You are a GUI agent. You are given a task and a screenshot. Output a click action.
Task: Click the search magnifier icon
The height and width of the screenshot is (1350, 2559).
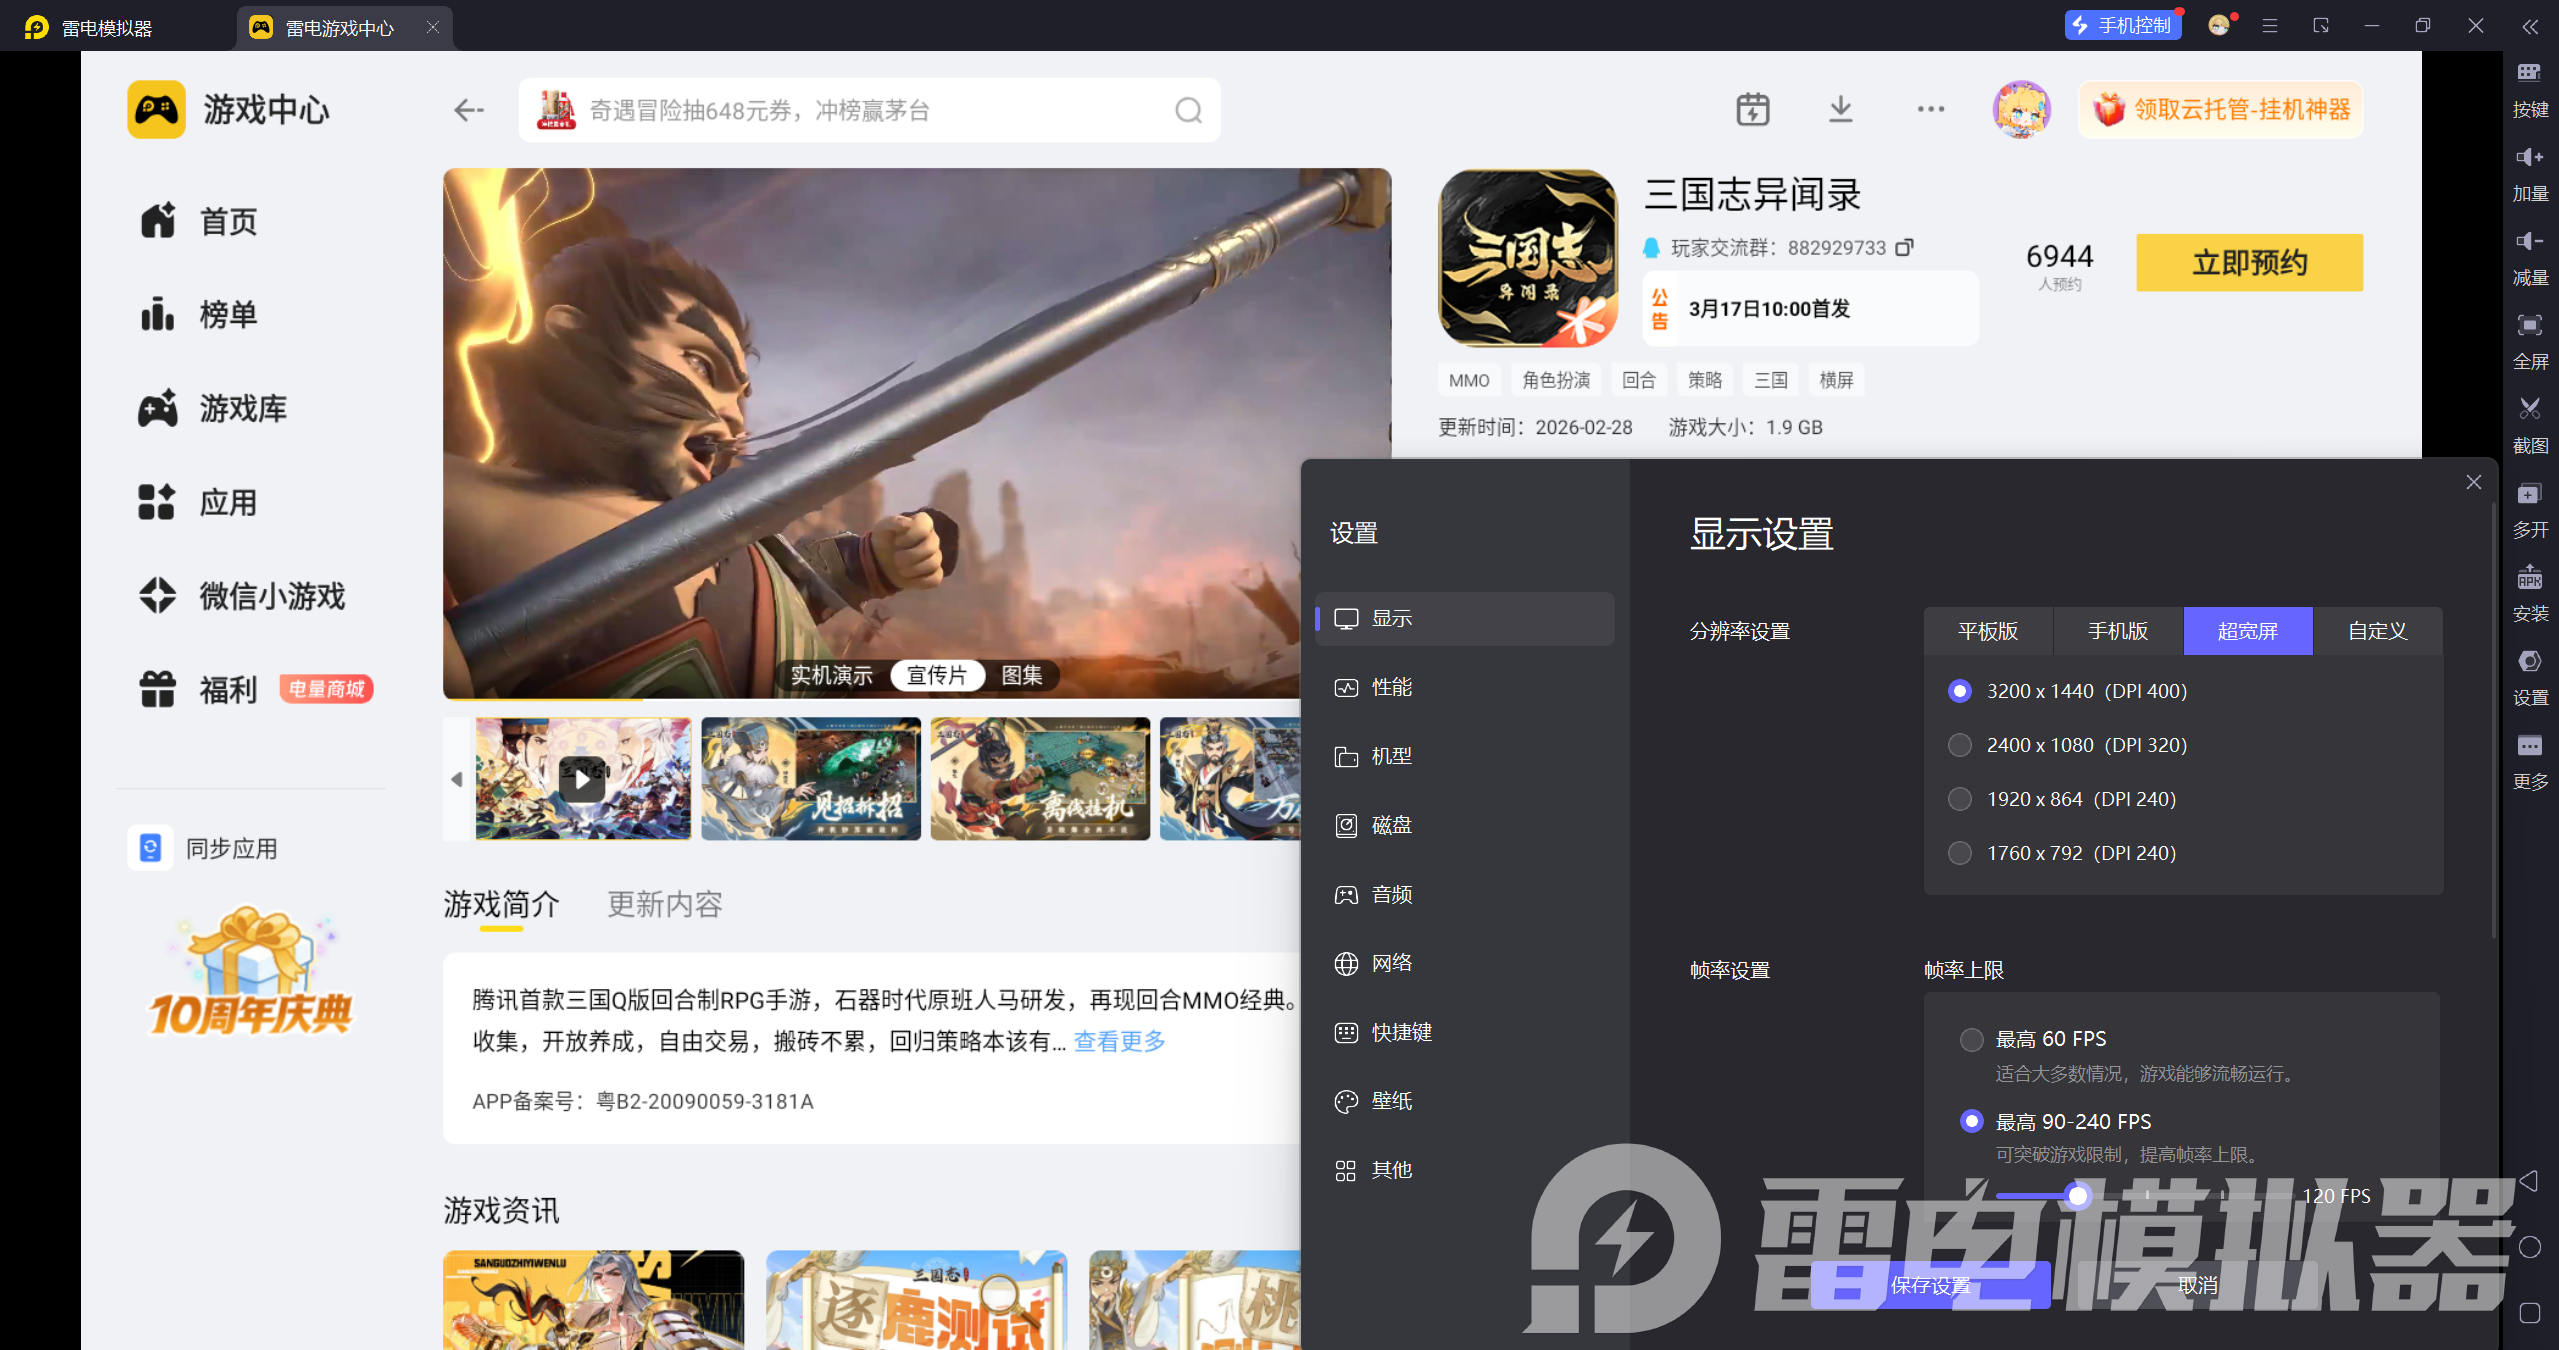click(x=1188, y=110)
